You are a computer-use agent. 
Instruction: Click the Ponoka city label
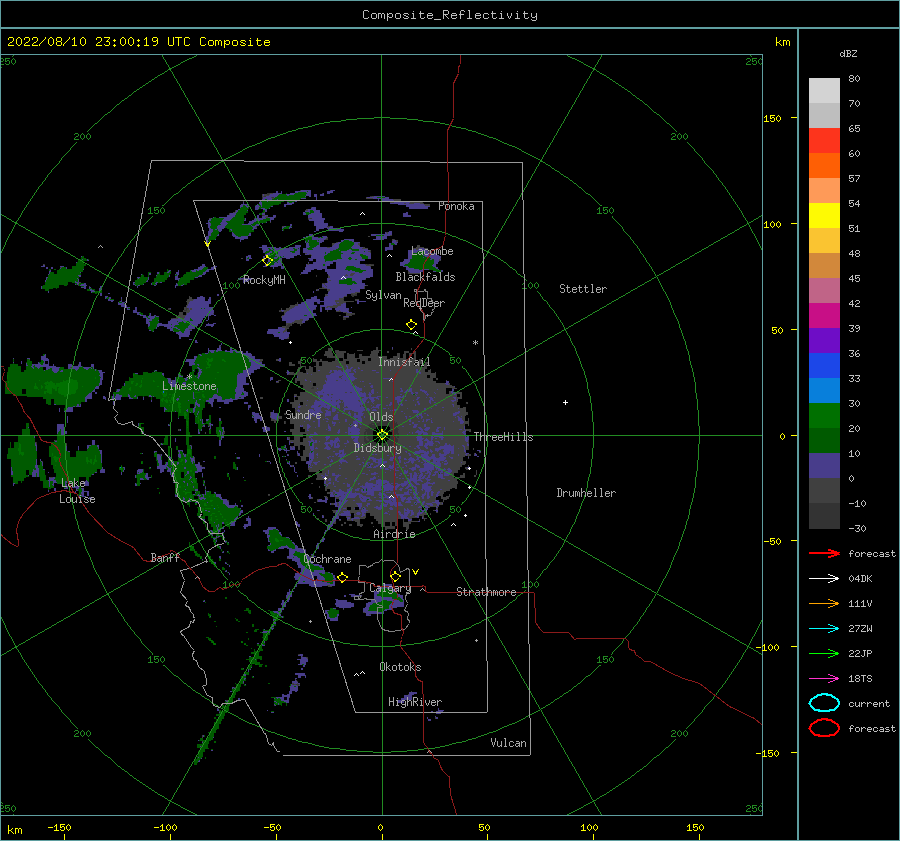456,206
